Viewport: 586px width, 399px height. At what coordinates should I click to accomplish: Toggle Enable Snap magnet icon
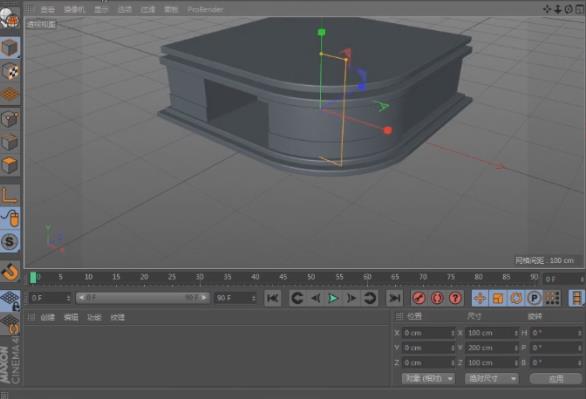[x=10, y=272]
